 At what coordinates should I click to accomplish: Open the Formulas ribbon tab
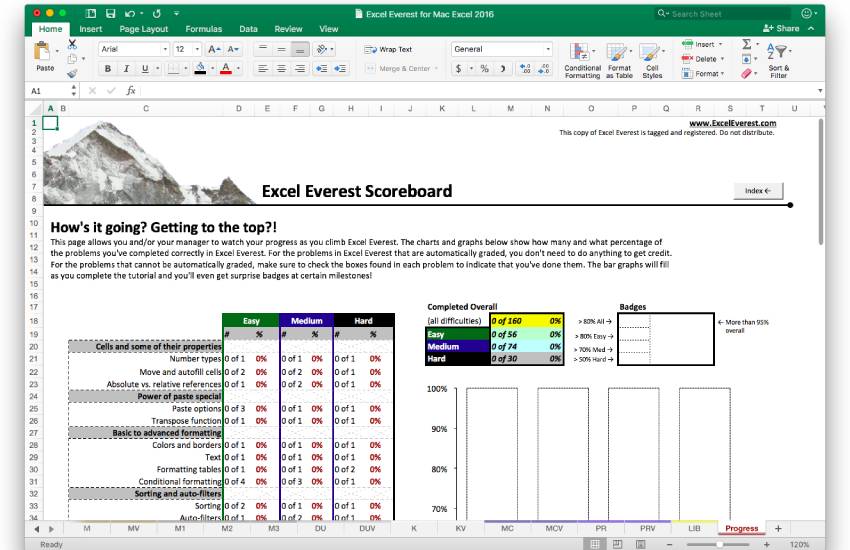203,29
